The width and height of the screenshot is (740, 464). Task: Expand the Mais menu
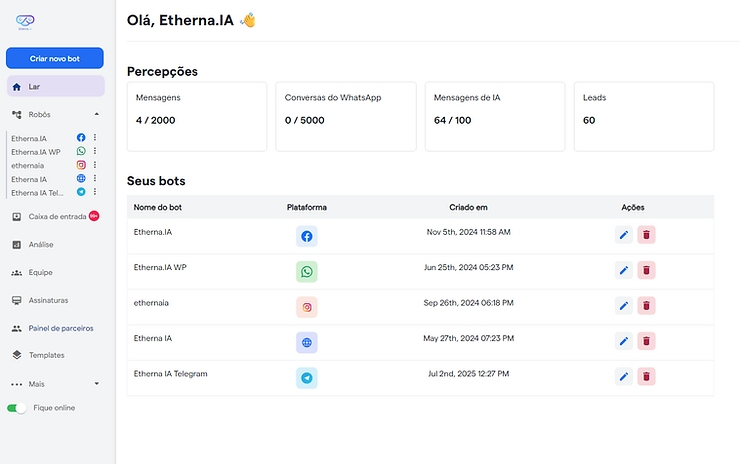(x=96, y=383)
